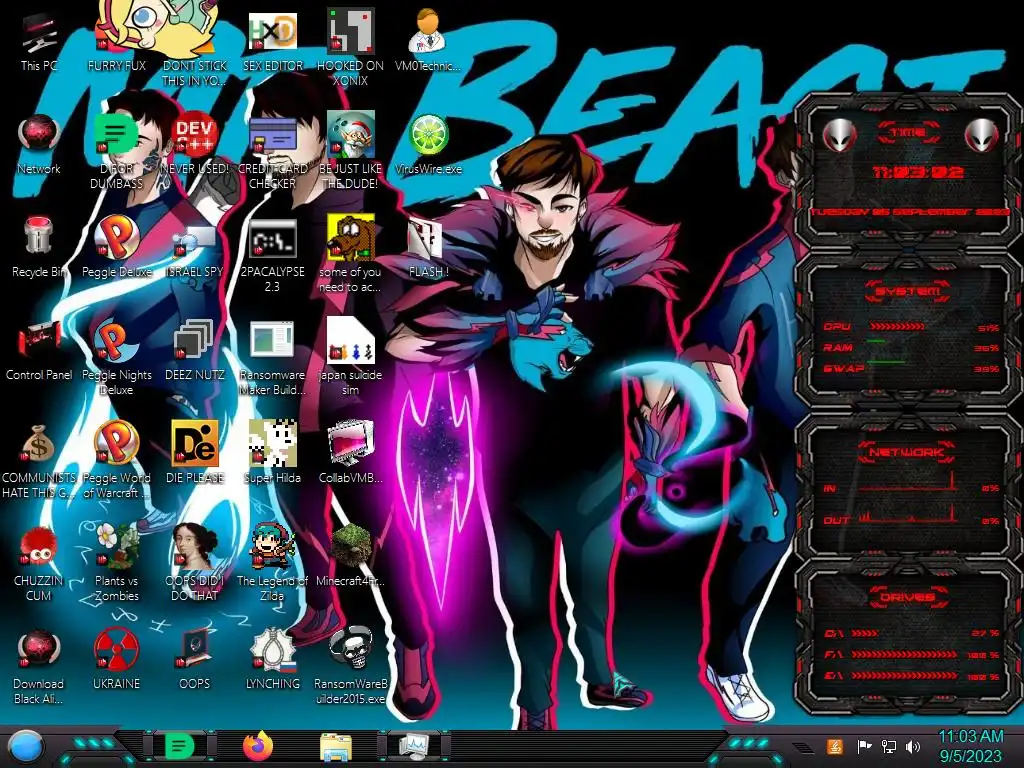
Task: Select the CollabVMB... monitor icon
Action: (350, 453)
